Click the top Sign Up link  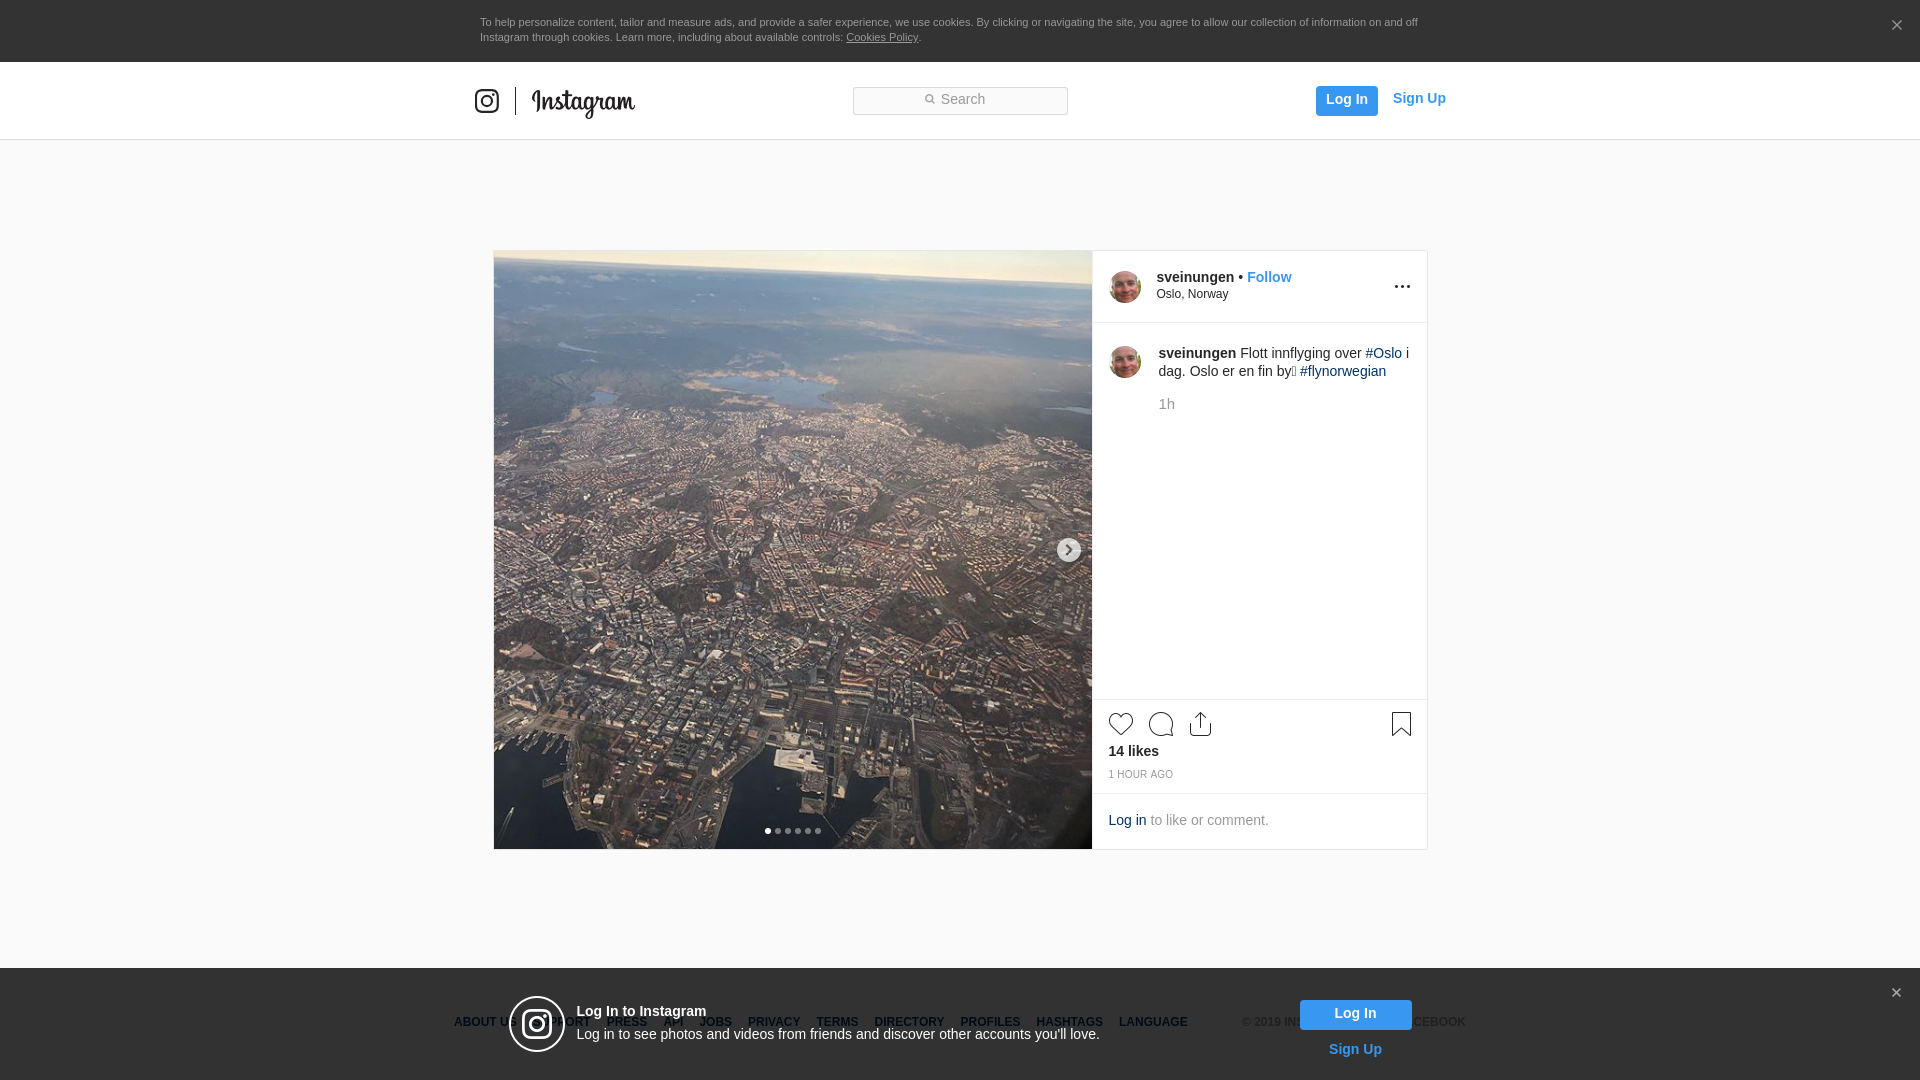[x=1418, y=98]
